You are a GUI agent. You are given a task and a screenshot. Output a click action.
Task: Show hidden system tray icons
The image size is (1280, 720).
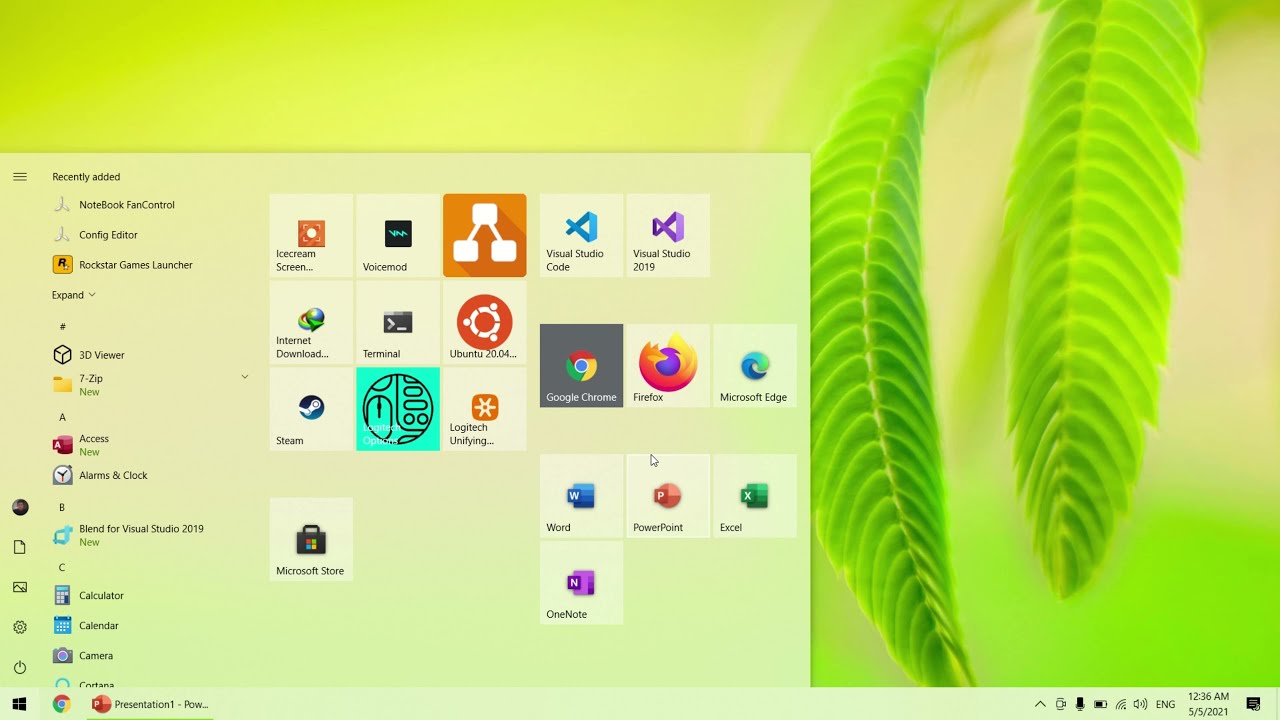[x=1040, y=704]
